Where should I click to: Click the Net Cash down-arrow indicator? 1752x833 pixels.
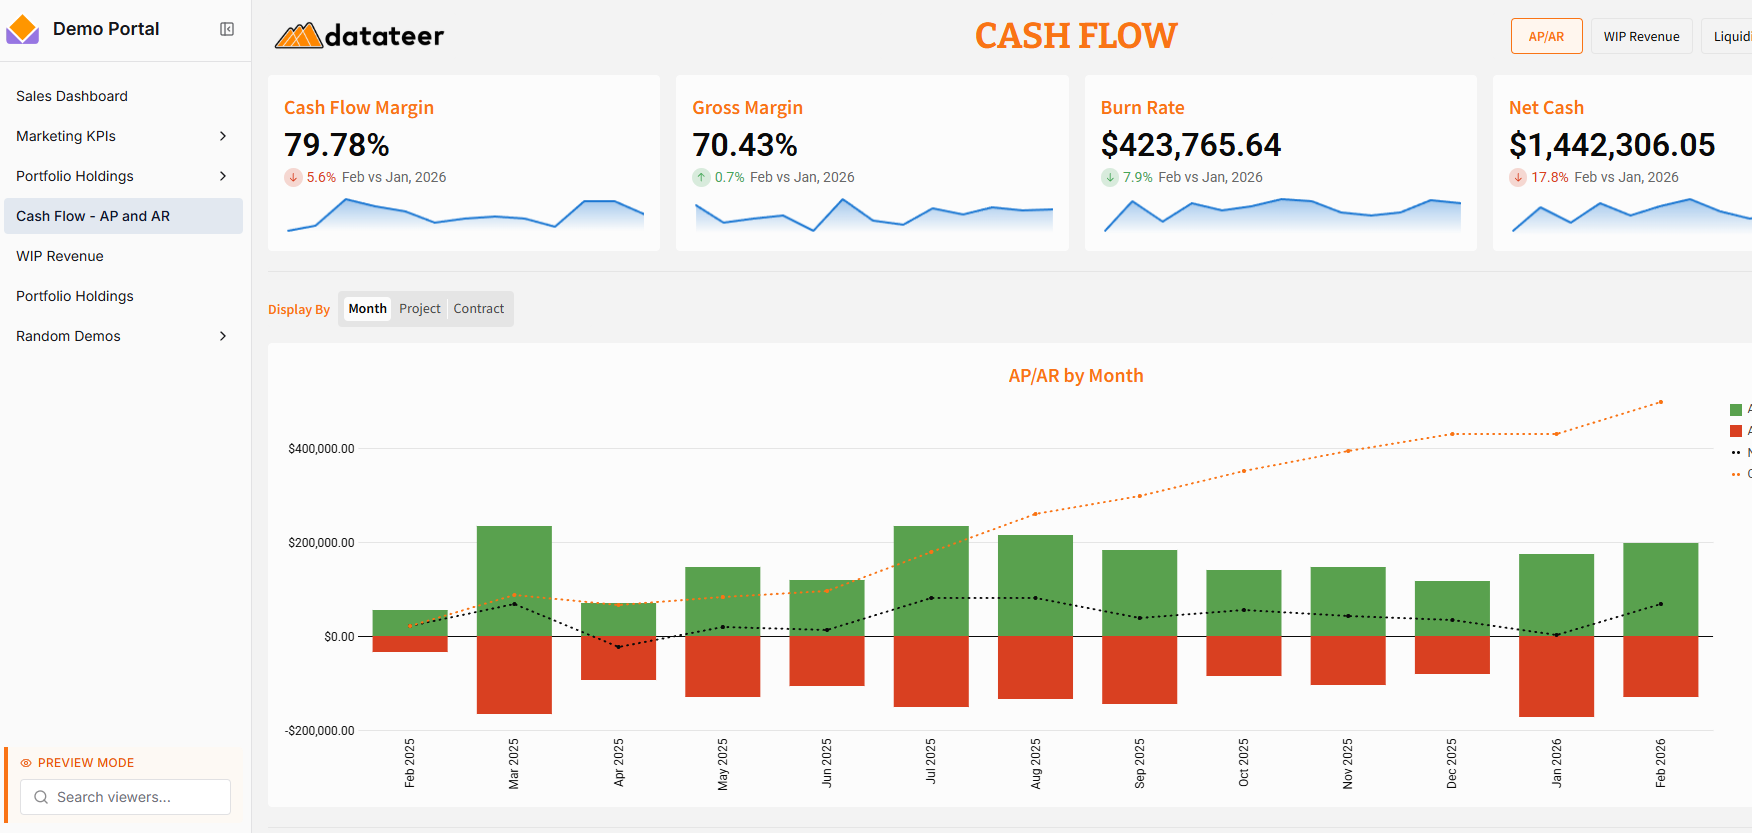pos(1518,177)
